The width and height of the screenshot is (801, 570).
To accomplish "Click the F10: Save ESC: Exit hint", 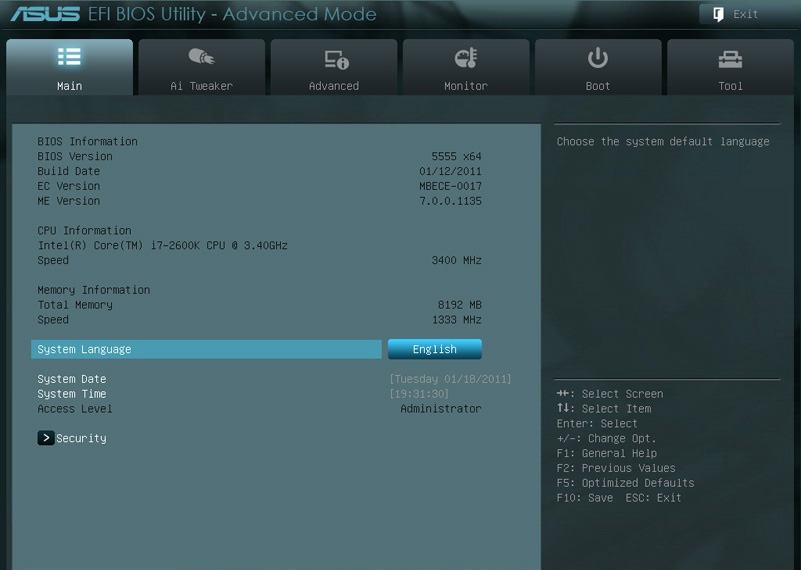I will point(619,497).
